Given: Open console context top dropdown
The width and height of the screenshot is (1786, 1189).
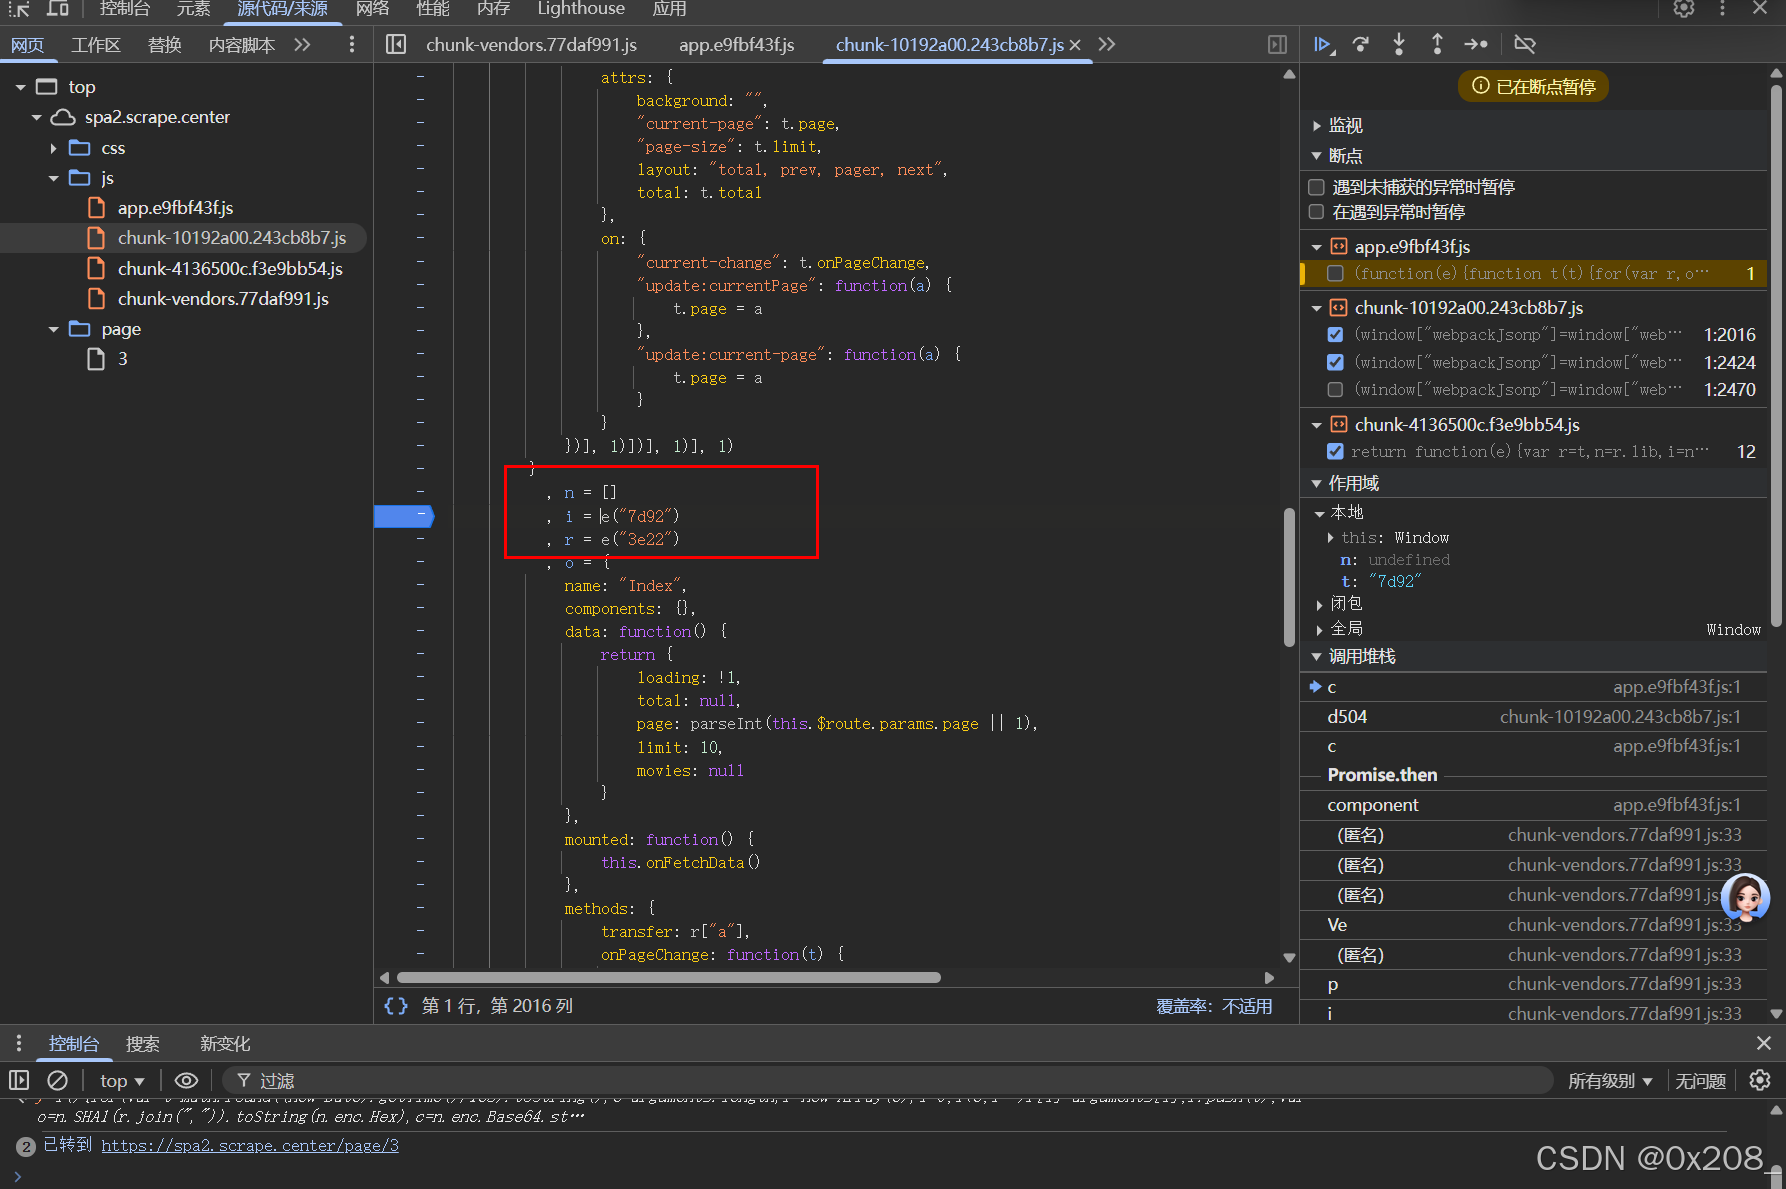Looking at the screenshot, I should tap(122, 1080).
